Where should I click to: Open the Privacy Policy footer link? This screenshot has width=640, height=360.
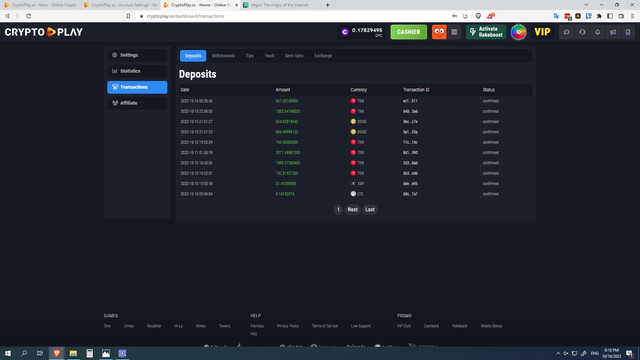[288, 326]
